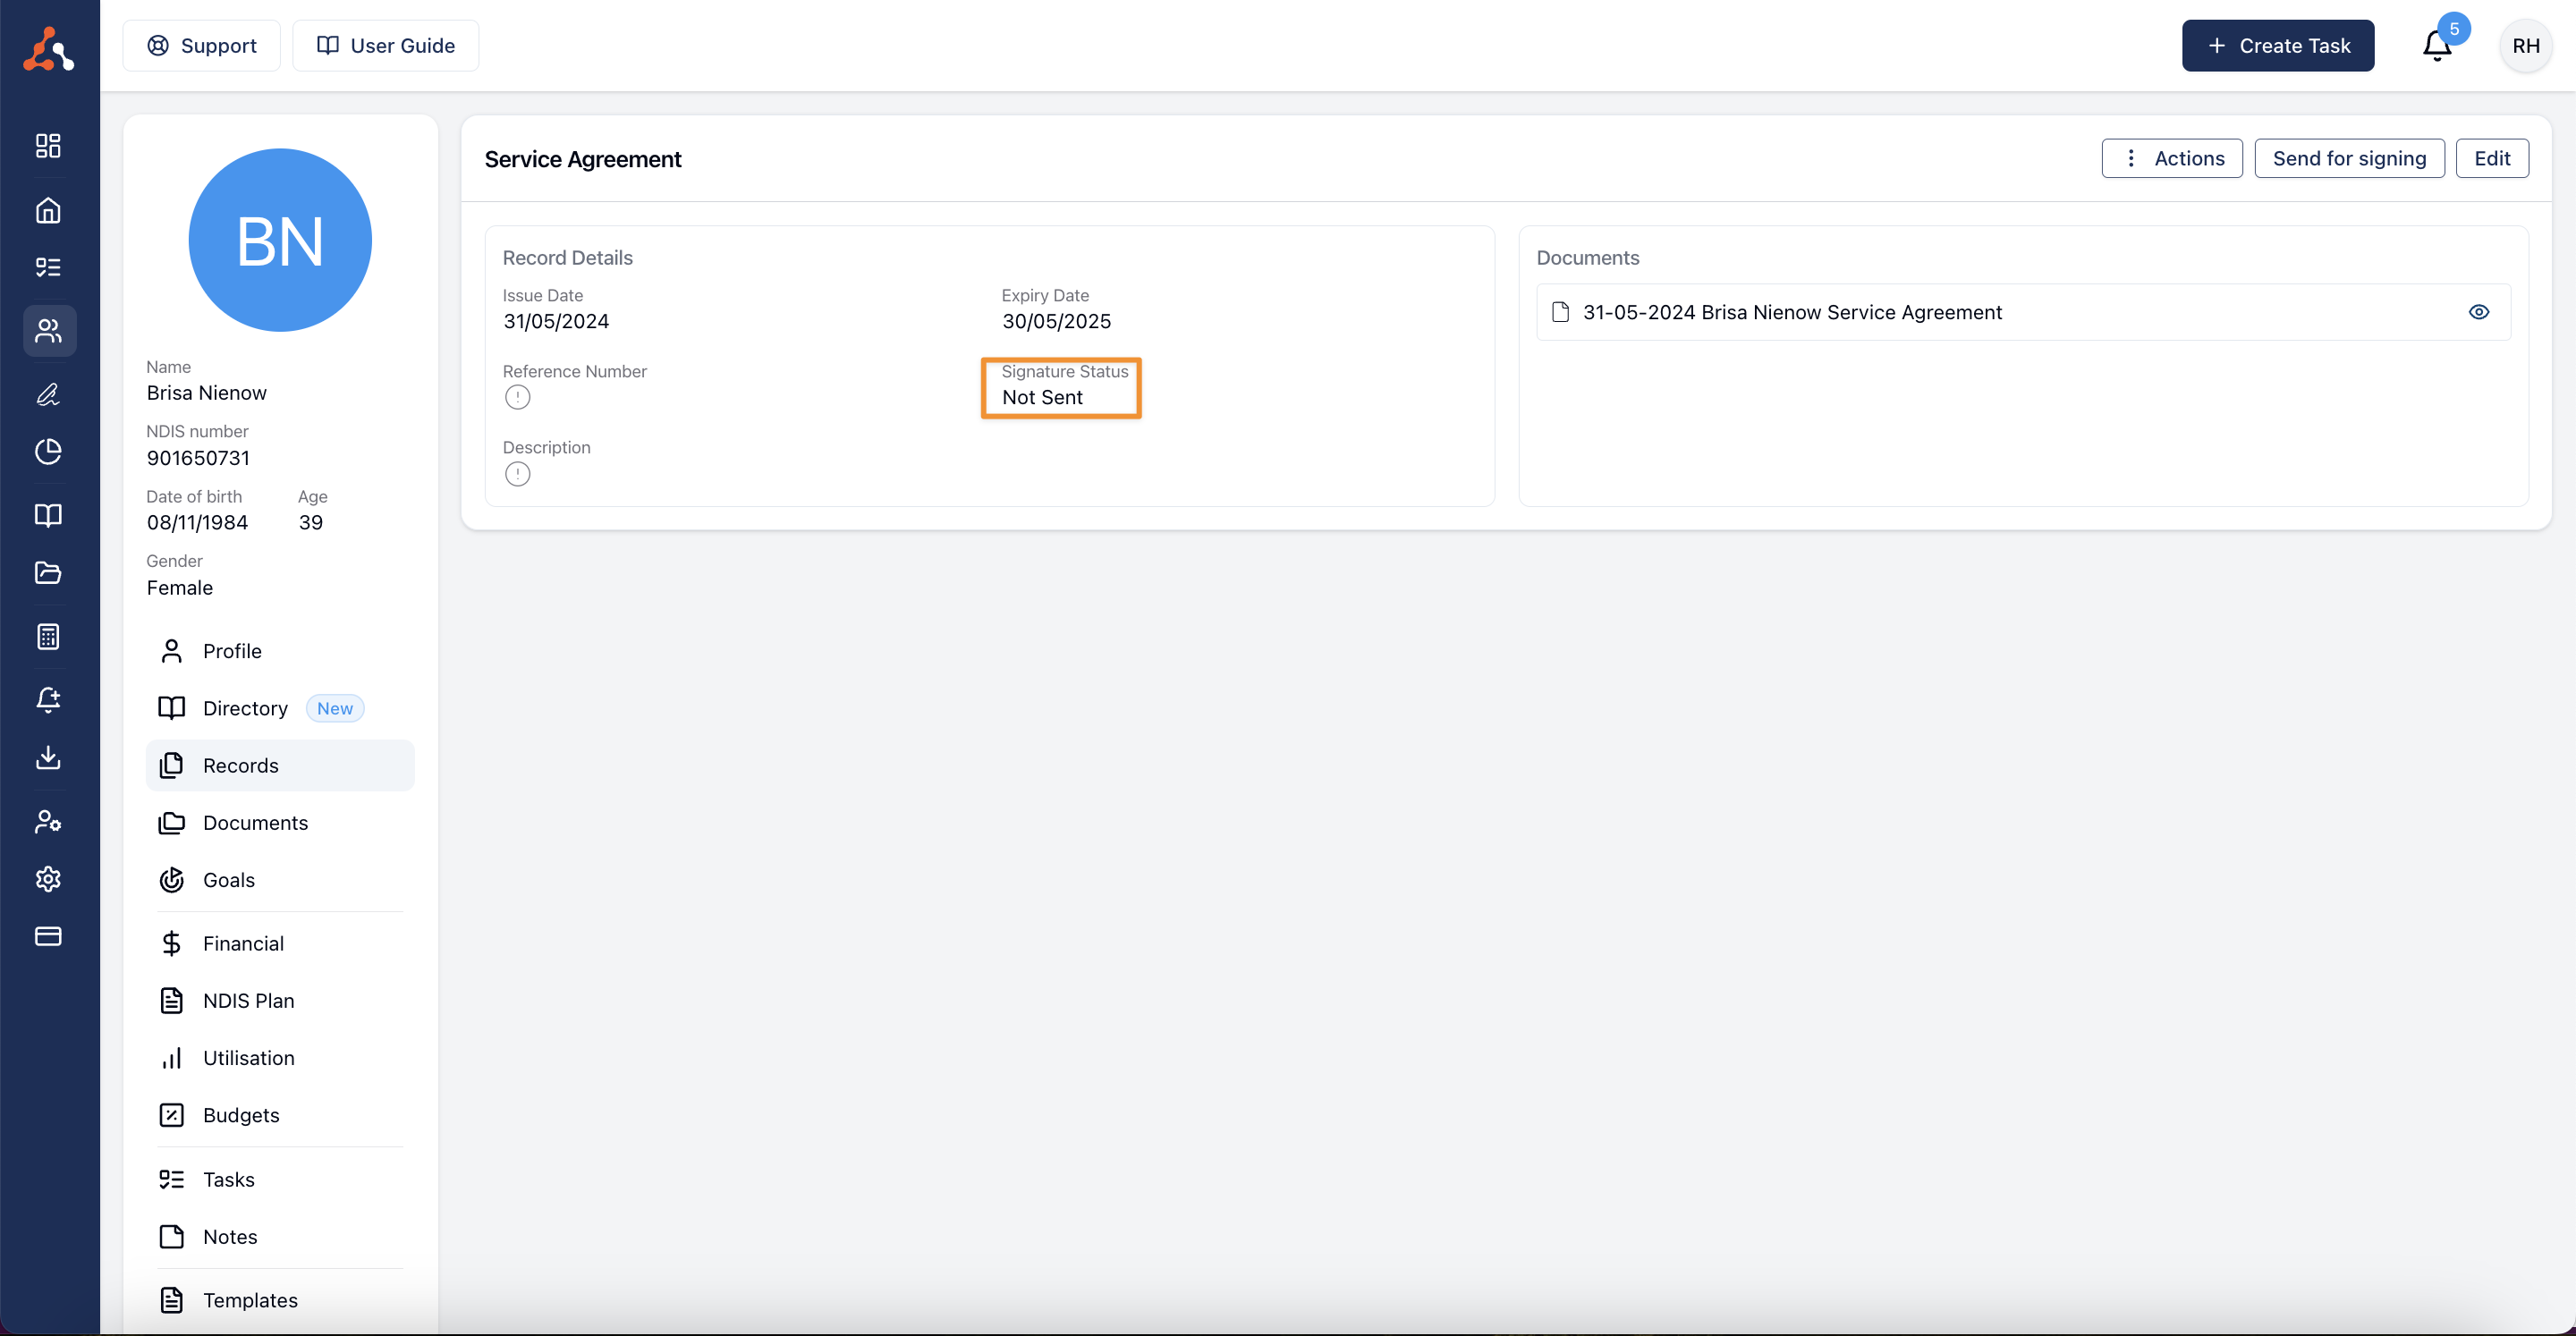
Task: Open the User Guide link
Action: [385, 46]
